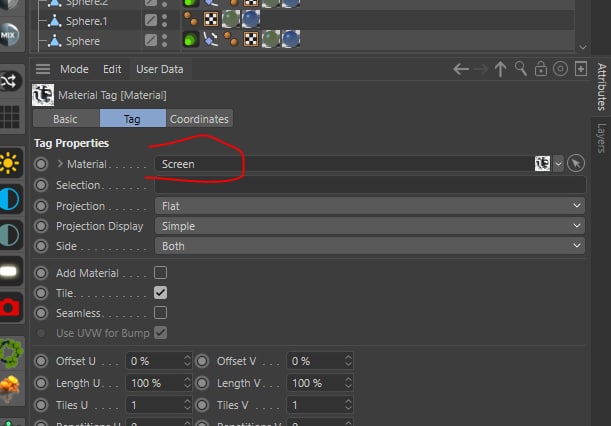Open the Side dropdown showing Both
This screenshot has height=426, width=611.
point(369,246)
